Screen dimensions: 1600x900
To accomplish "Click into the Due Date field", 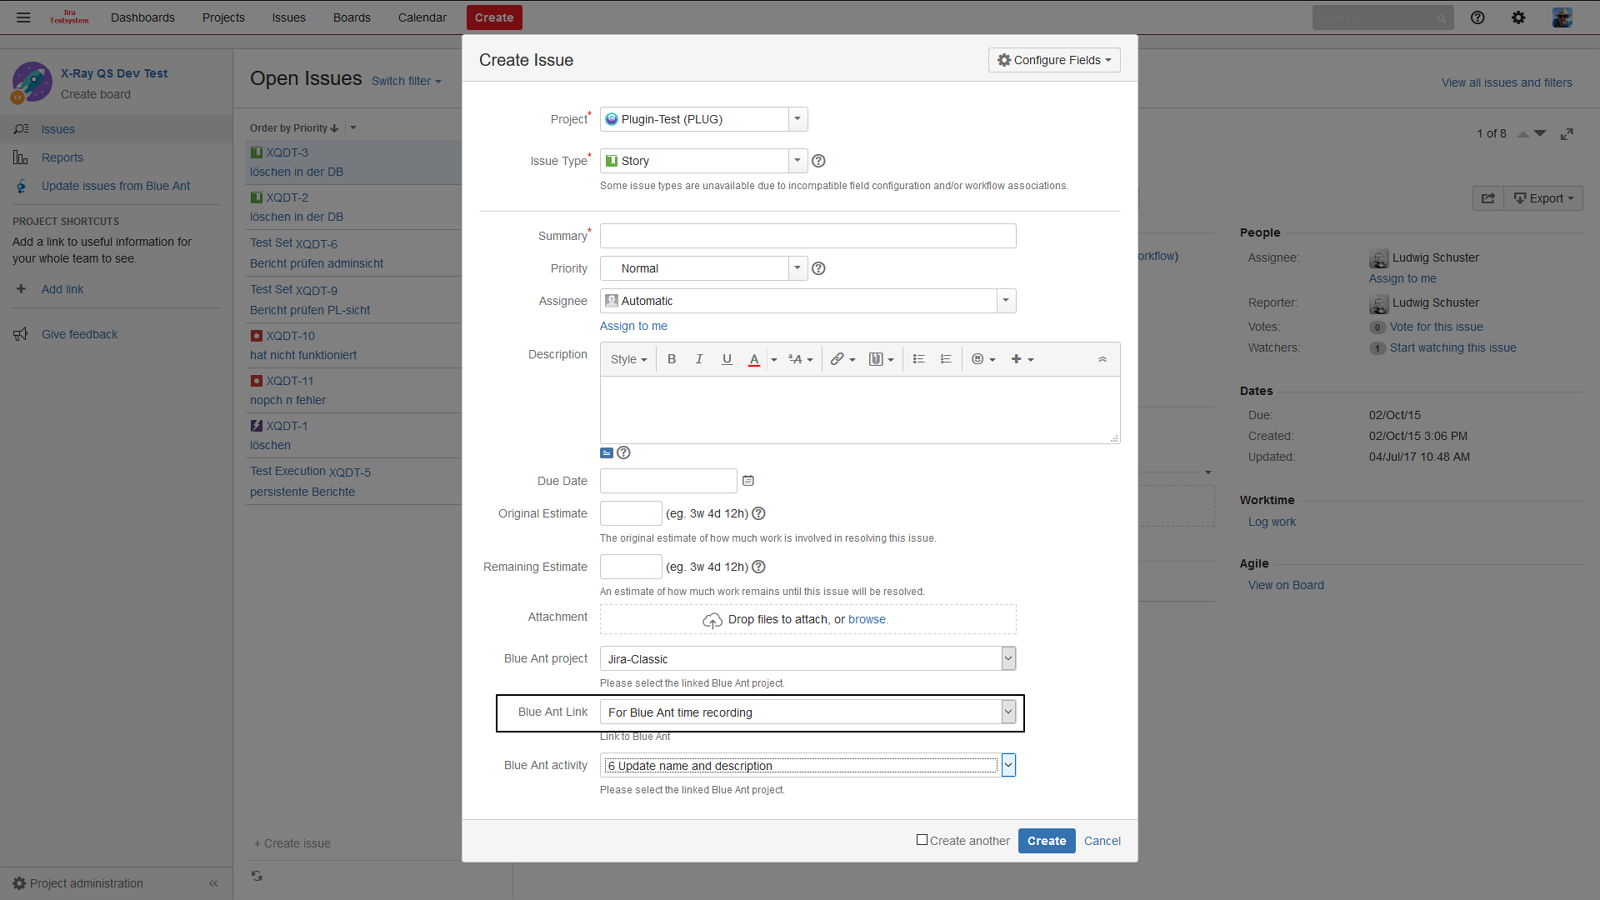I will pyautogui.click(x=668, y=481).
